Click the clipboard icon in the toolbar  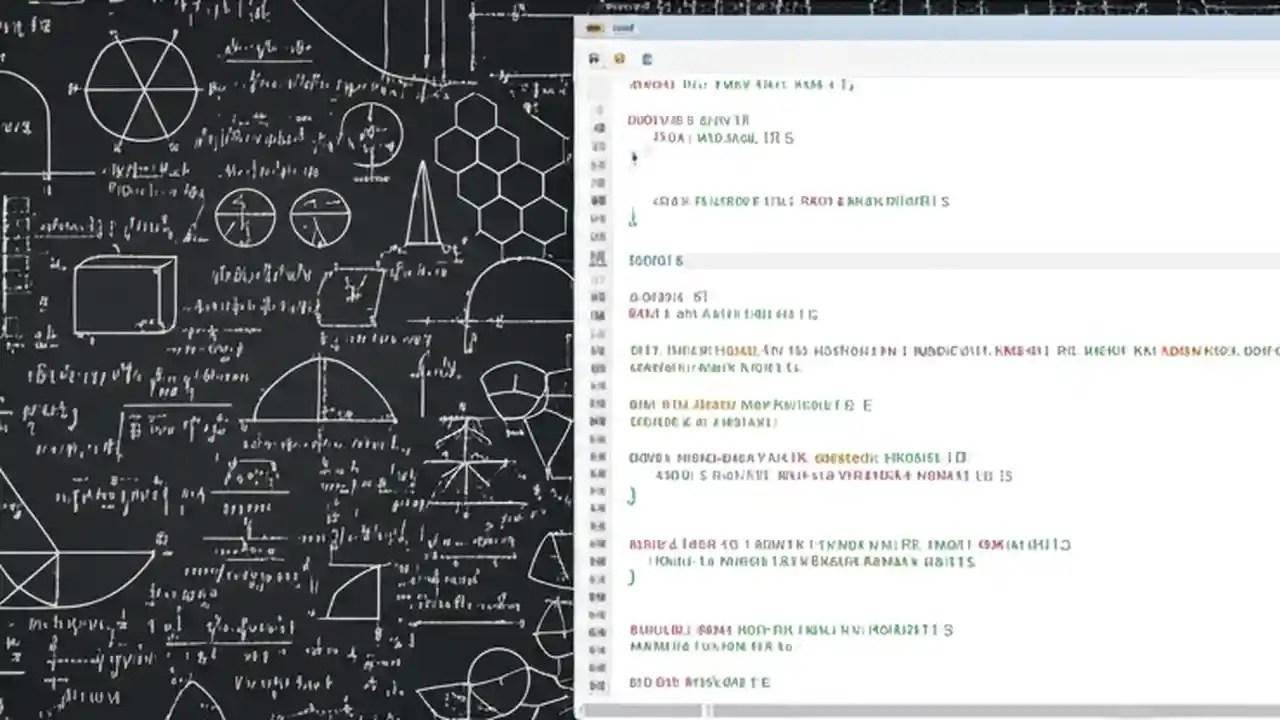(646, 59)
